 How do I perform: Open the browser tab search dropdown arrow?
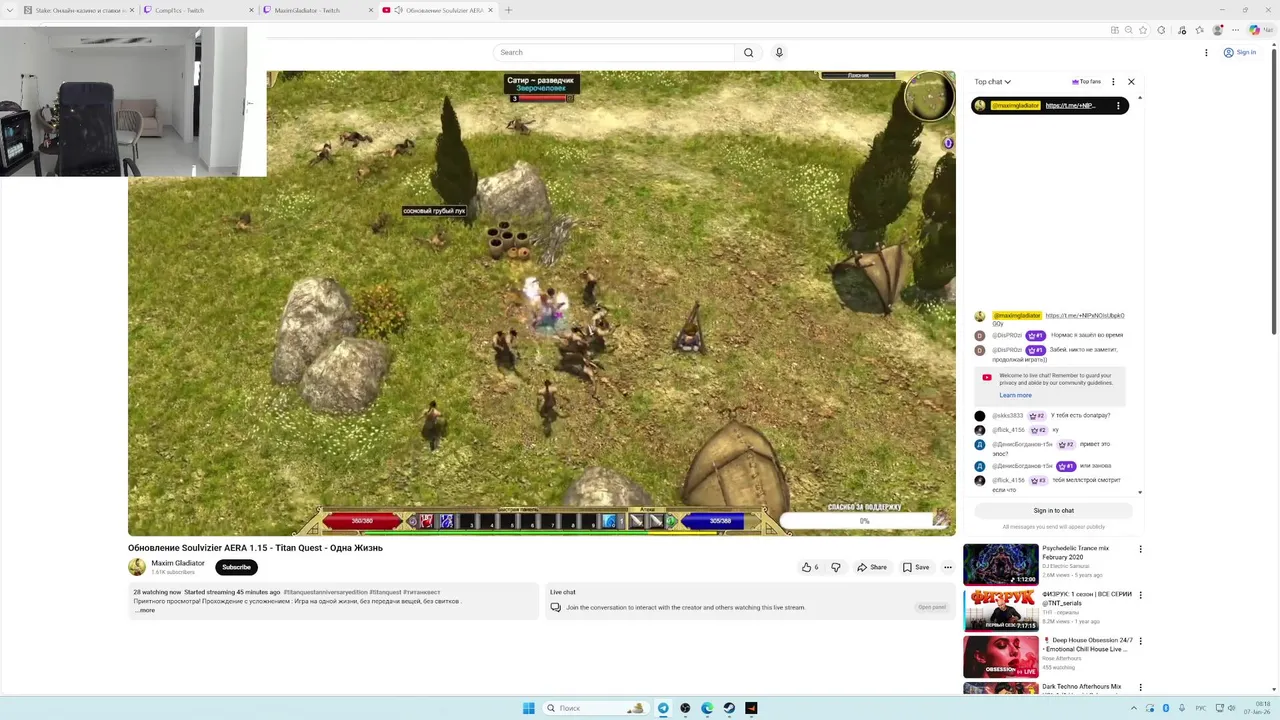(x=8, y=10)
